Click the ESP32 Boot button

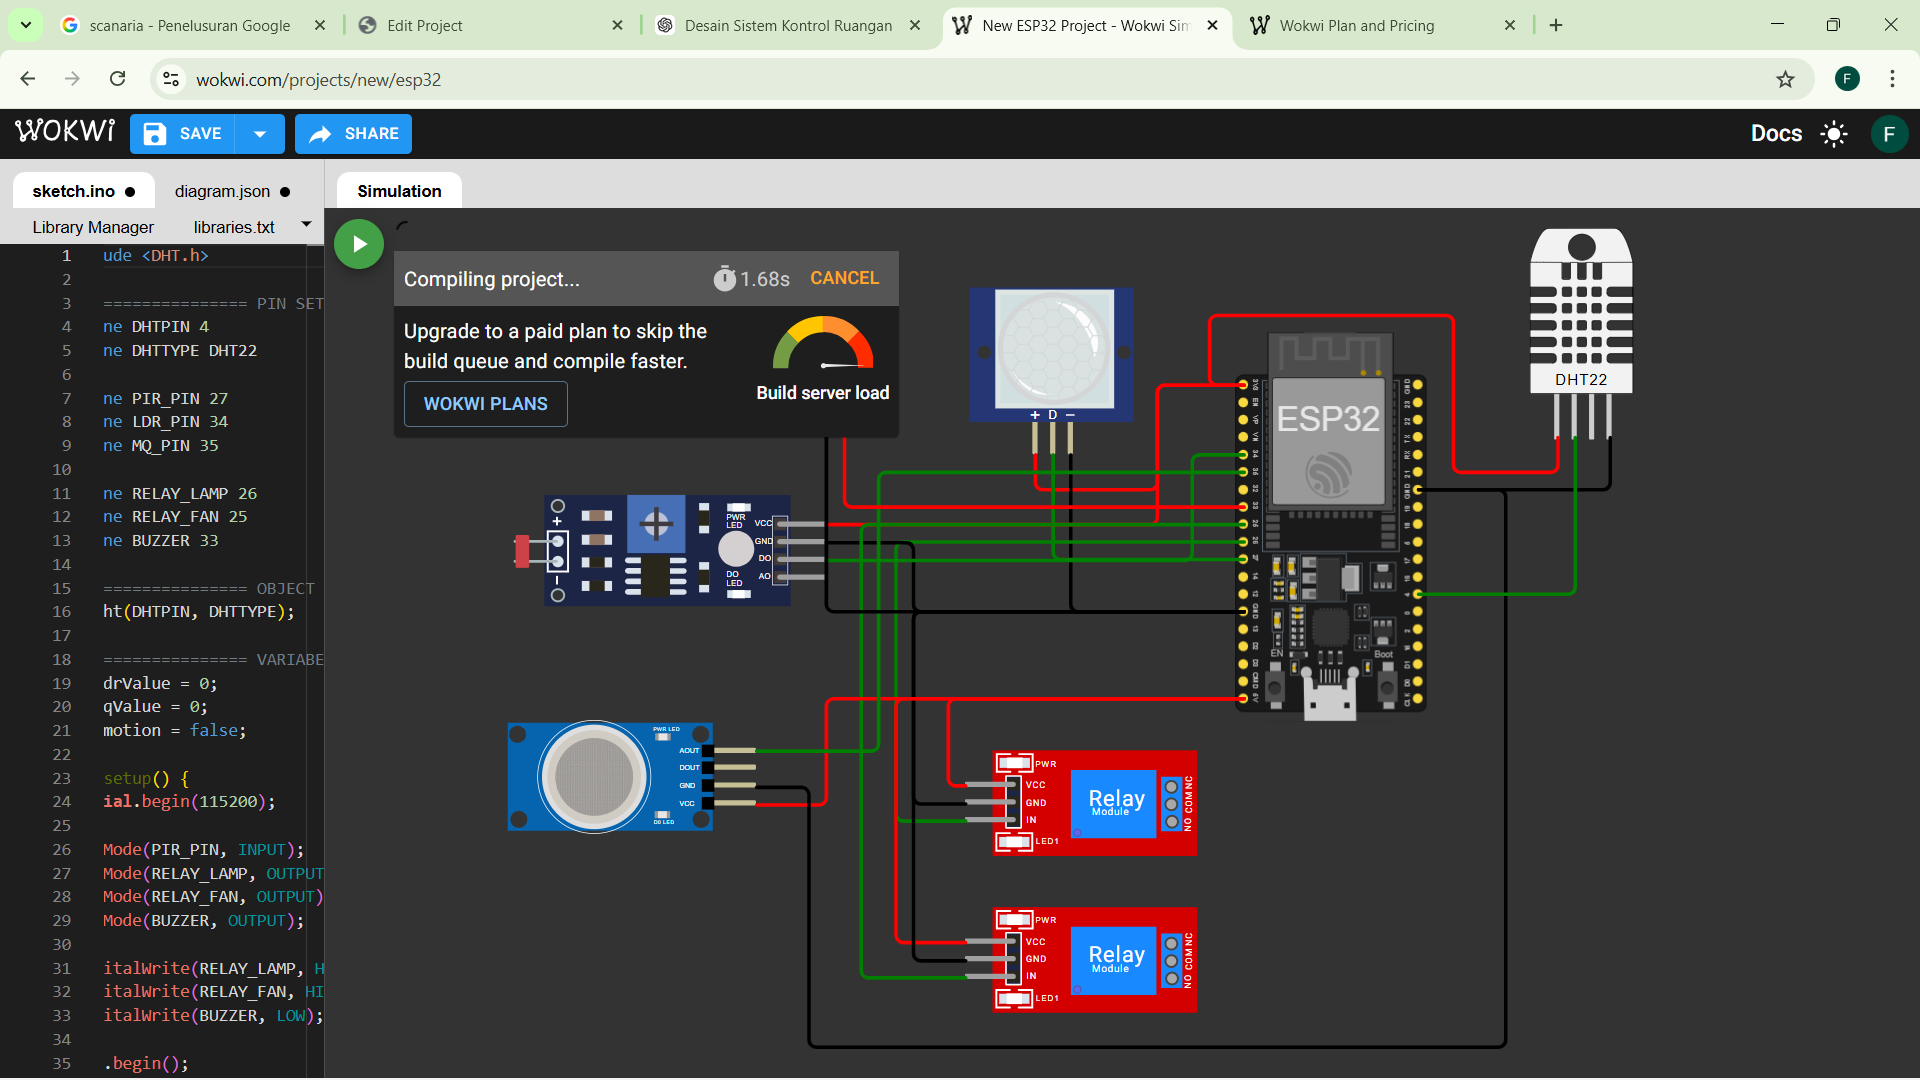pyautogui.click(x=1386, y=686)
